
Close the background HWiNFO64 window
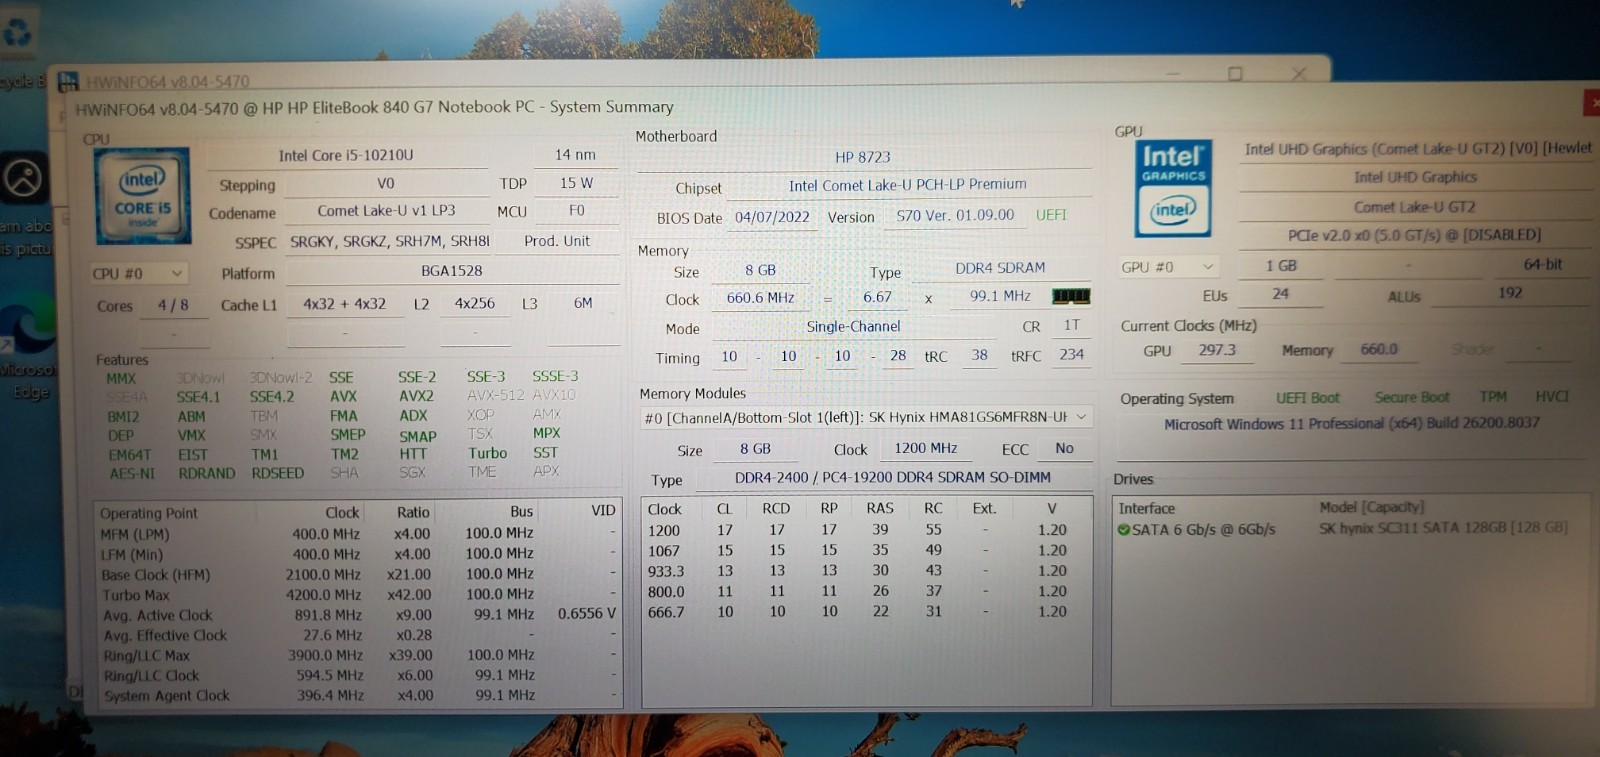(x=1298, y=74)
